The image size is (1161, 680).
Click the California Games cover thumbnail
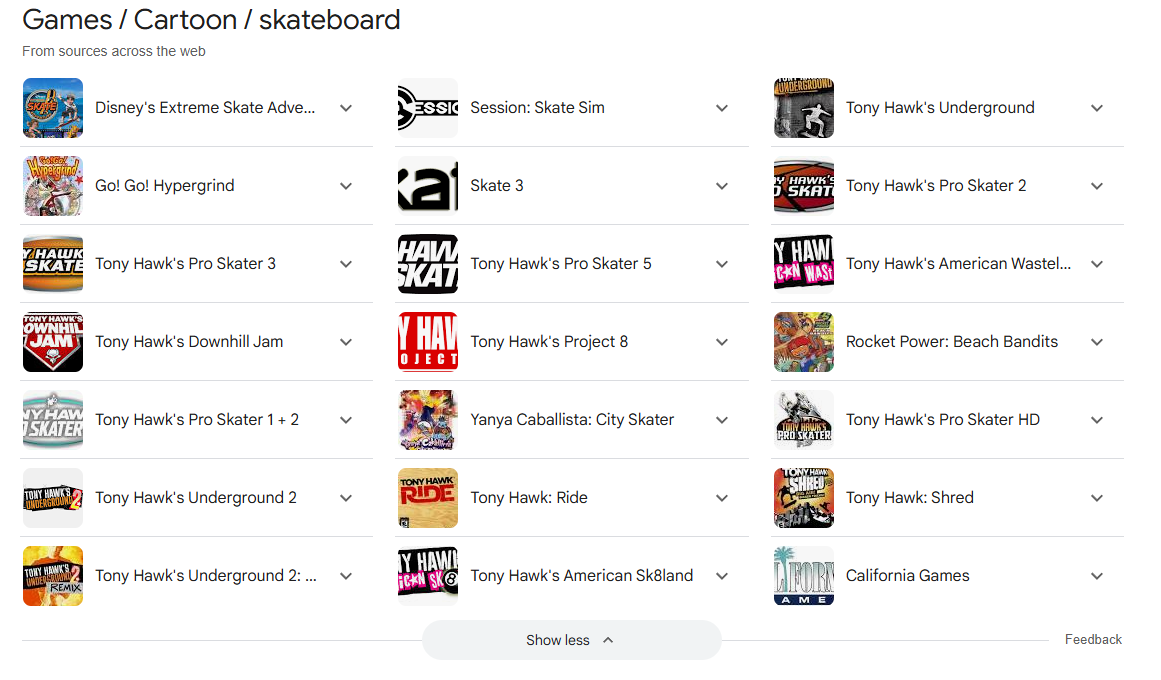[803, 576]
